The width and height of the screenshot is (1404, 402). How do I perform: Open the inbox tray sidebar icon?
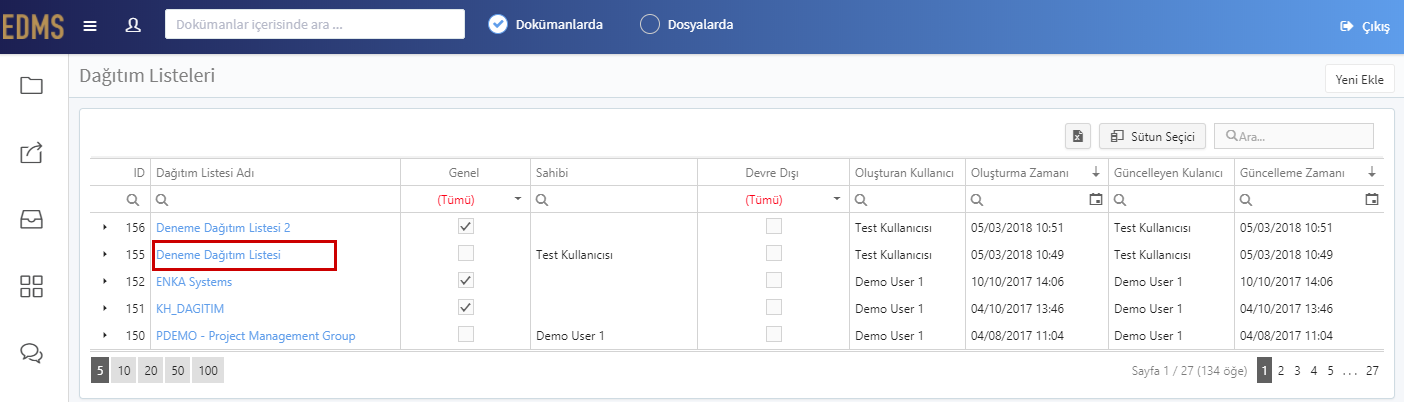pos(32,220)
